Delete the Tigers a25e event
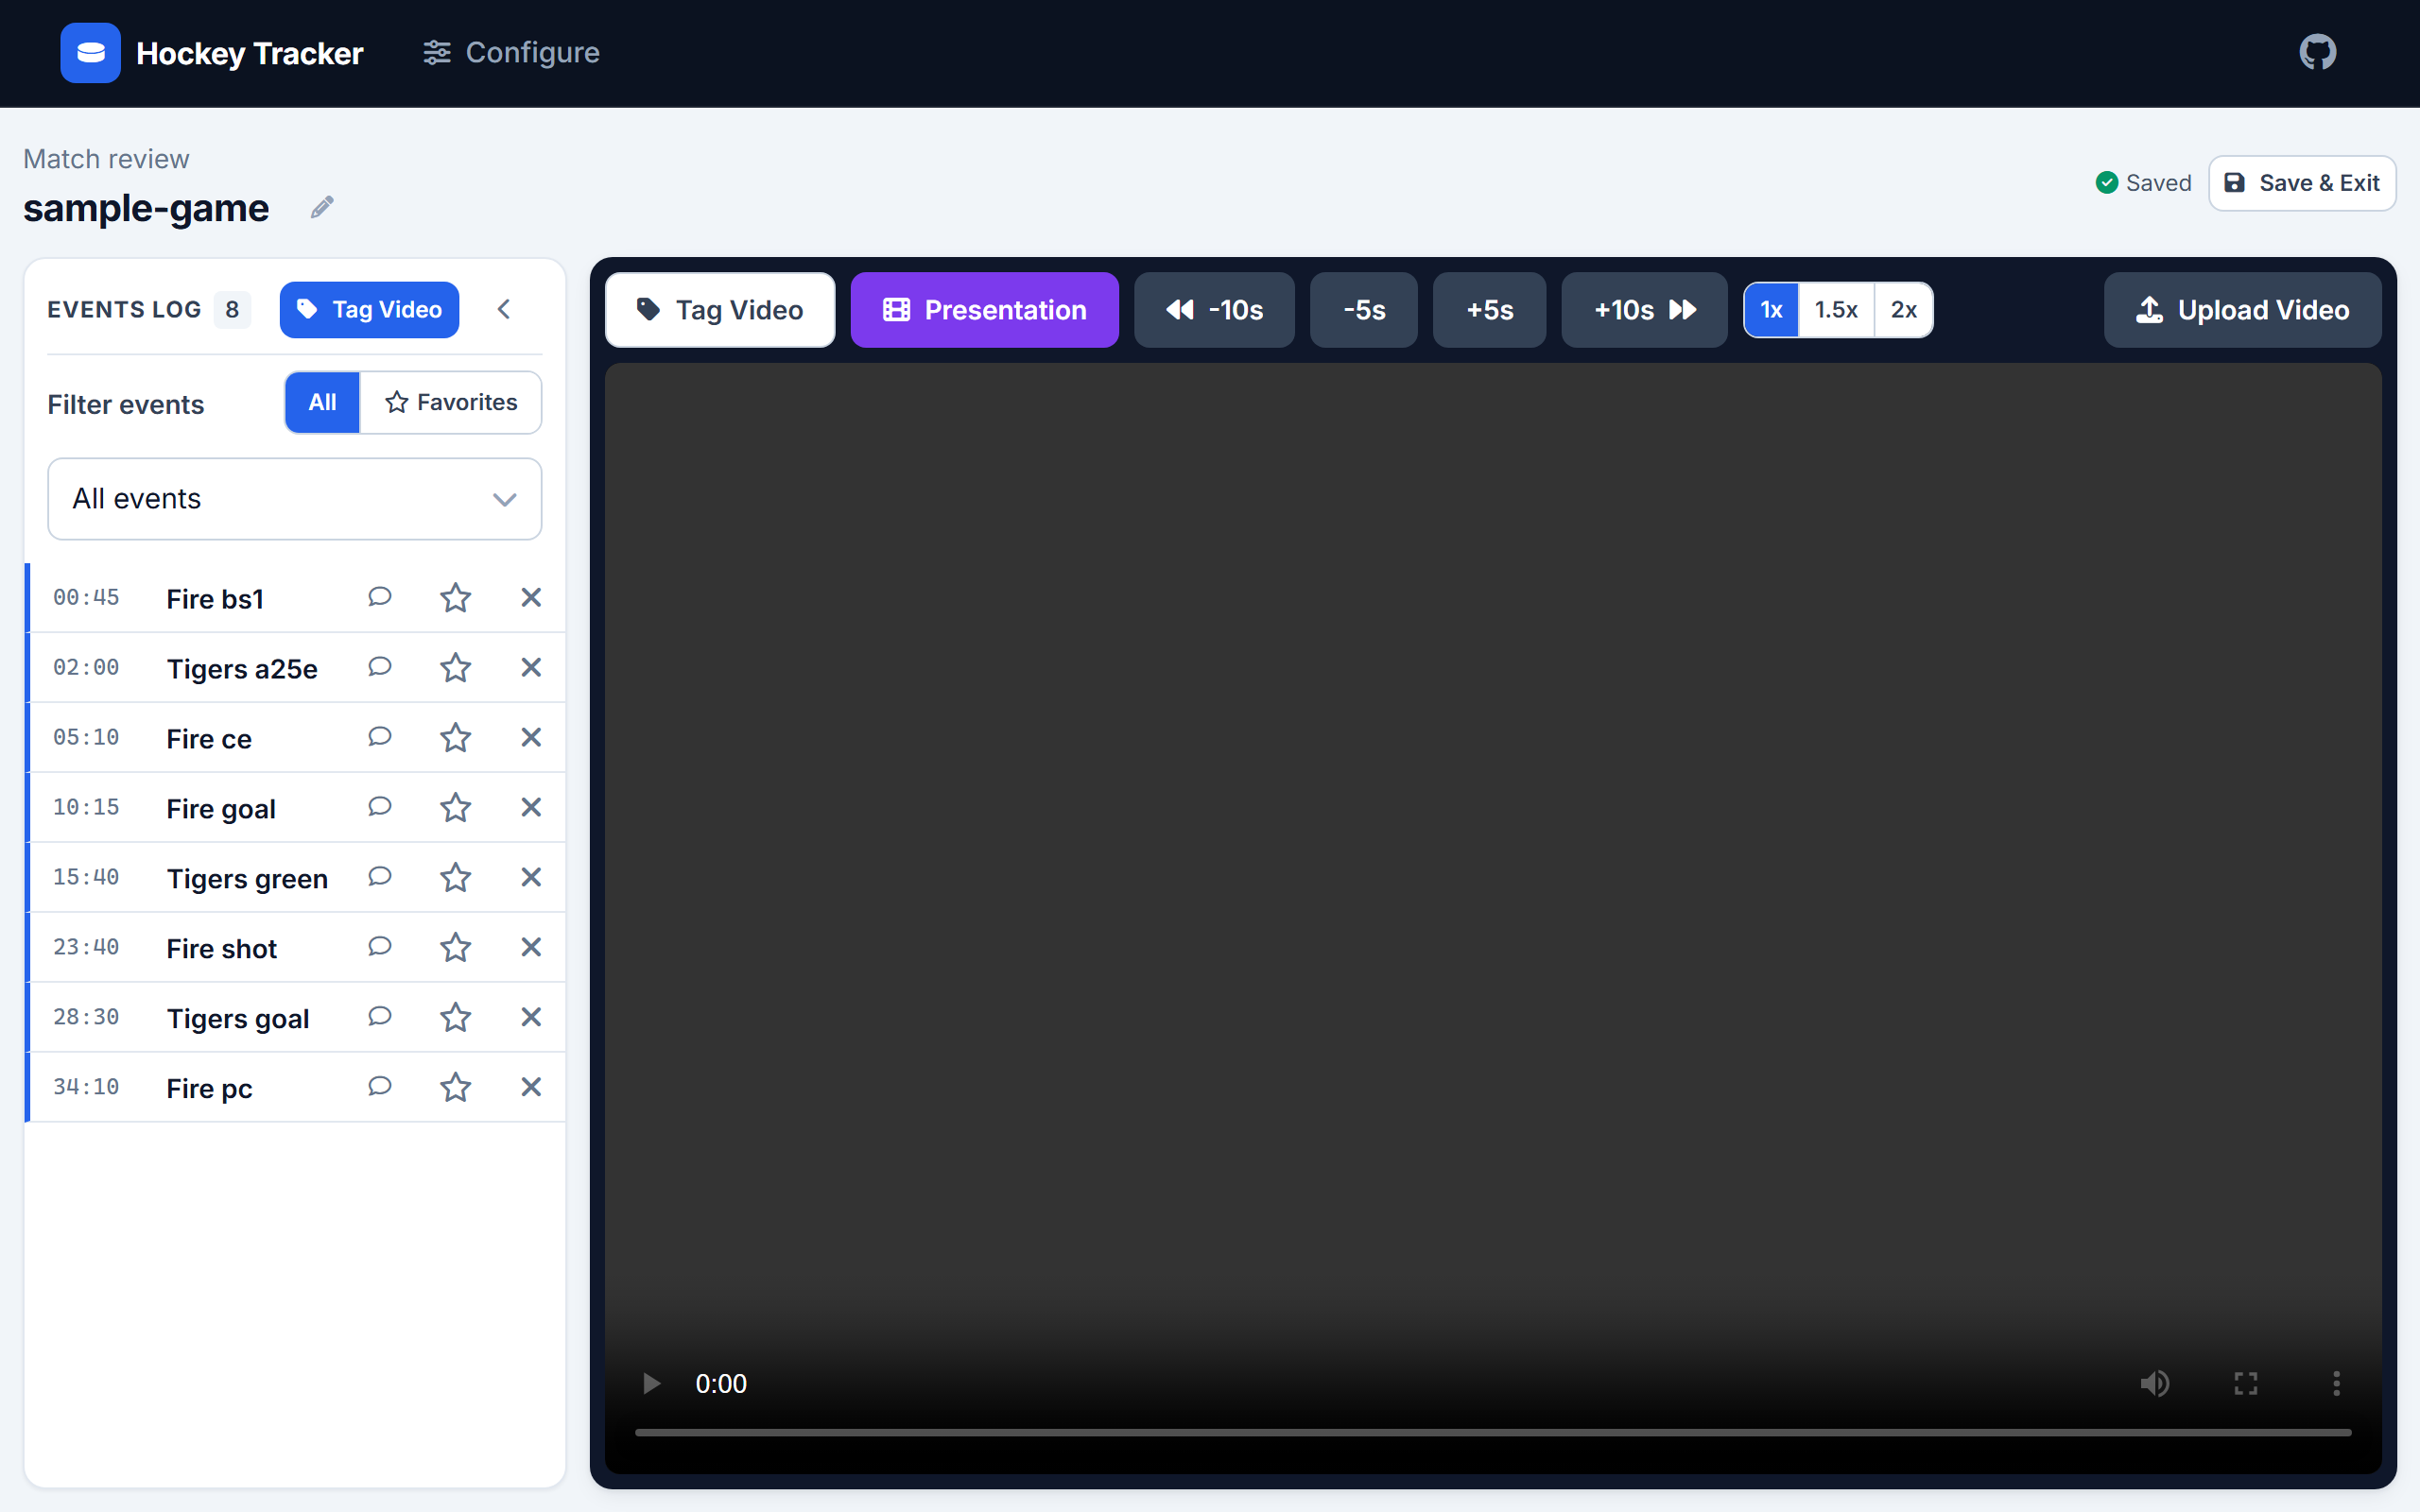Image resolution: width=2420 pixels, height=1512 pixels. (x=531, y=667)
